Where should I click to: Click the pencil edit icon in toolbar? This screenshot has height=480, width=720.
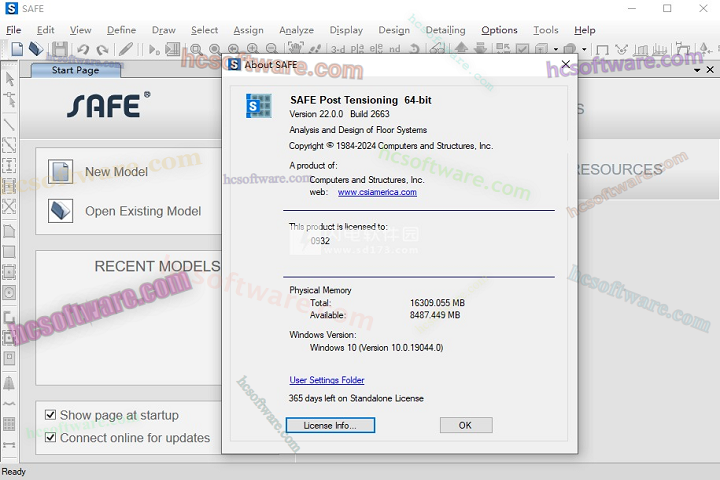[x=125, y=49]
